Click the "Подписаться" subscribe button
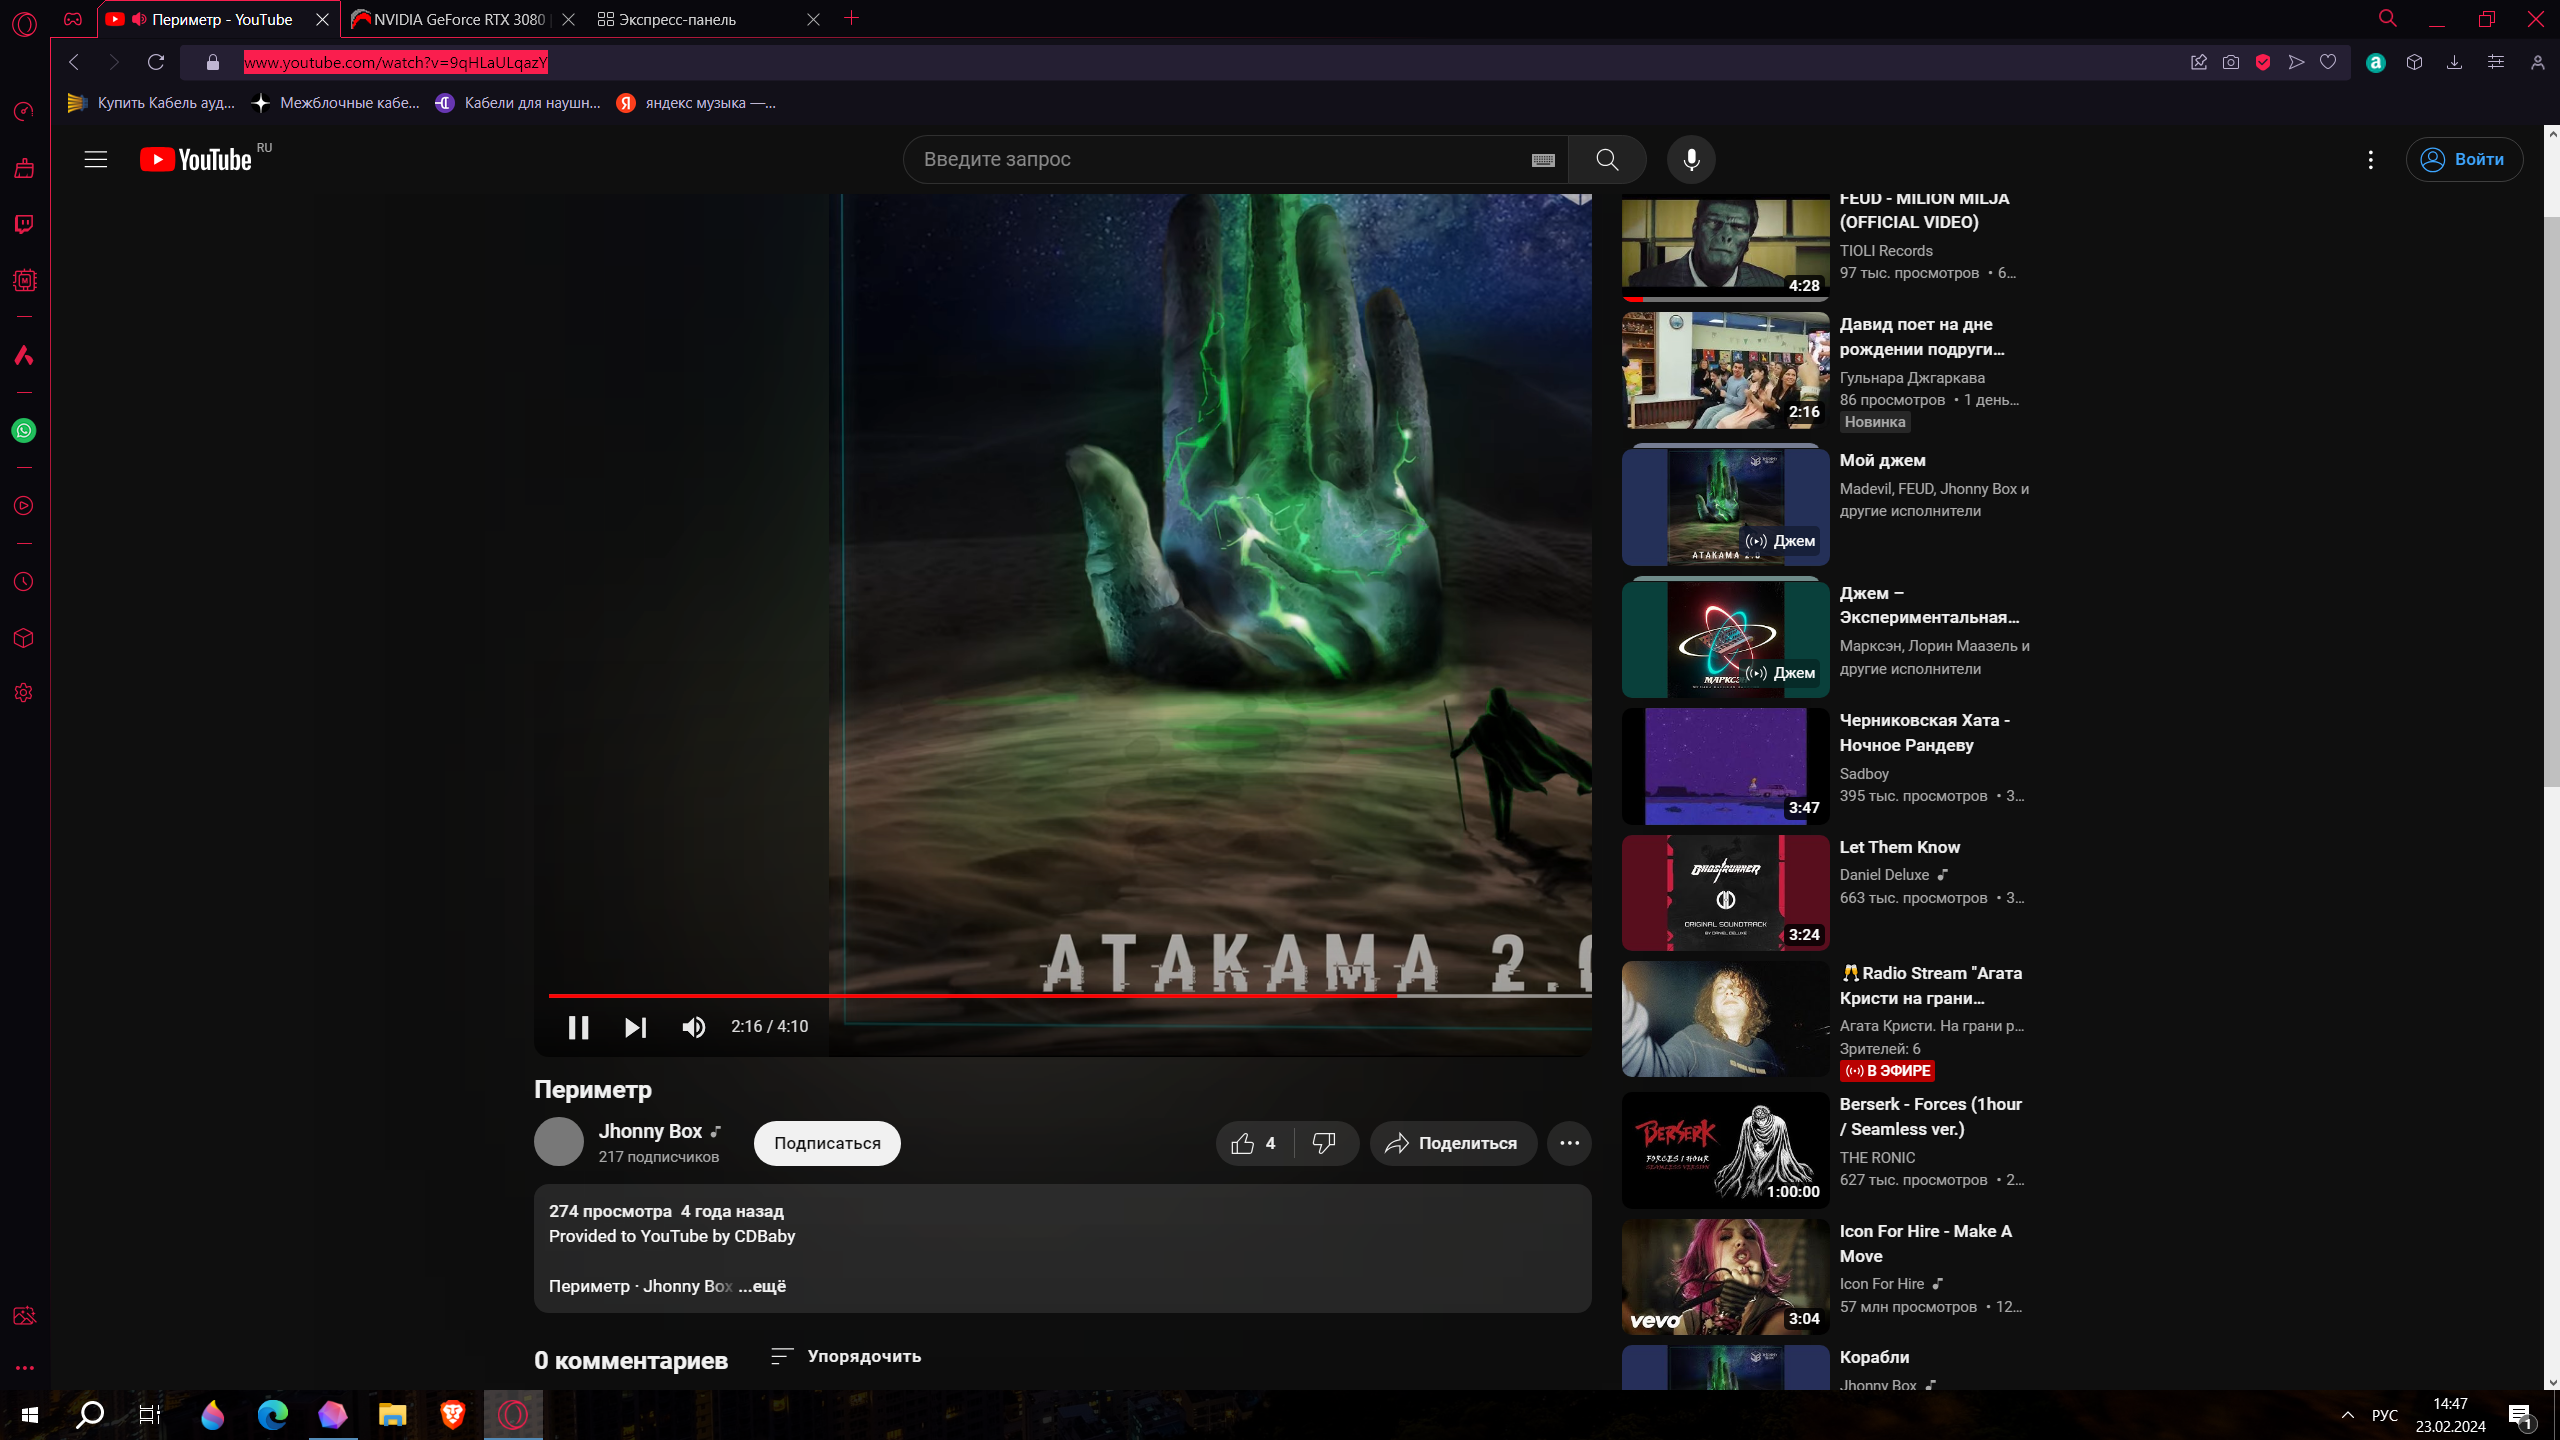Screen dimensions: 2560x1440 (827, 1143)
